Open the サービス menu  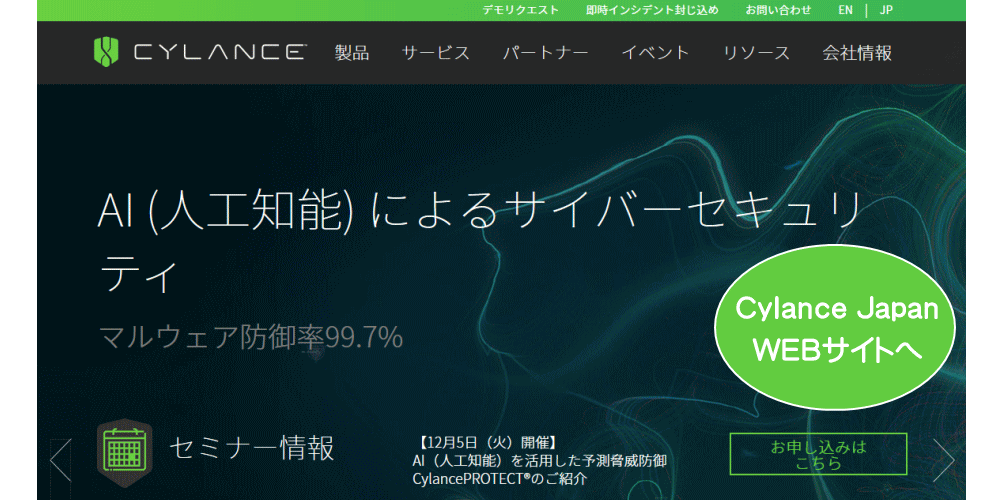pos(436,53)
